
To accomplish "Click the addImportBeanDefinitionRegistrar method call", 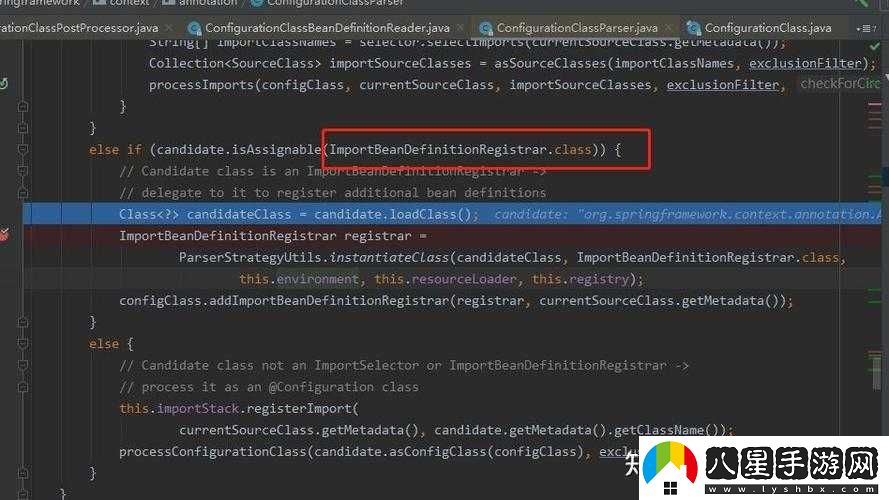I will (329, 300).
